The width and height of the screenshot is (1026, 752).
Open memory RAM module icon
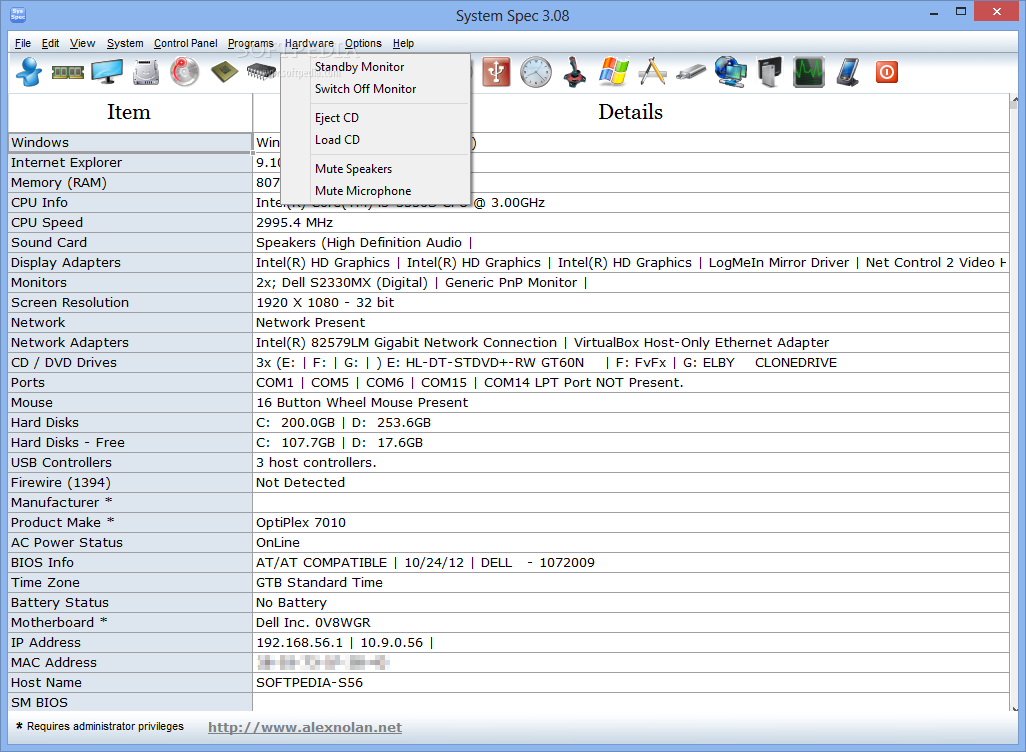coord(67,72)
